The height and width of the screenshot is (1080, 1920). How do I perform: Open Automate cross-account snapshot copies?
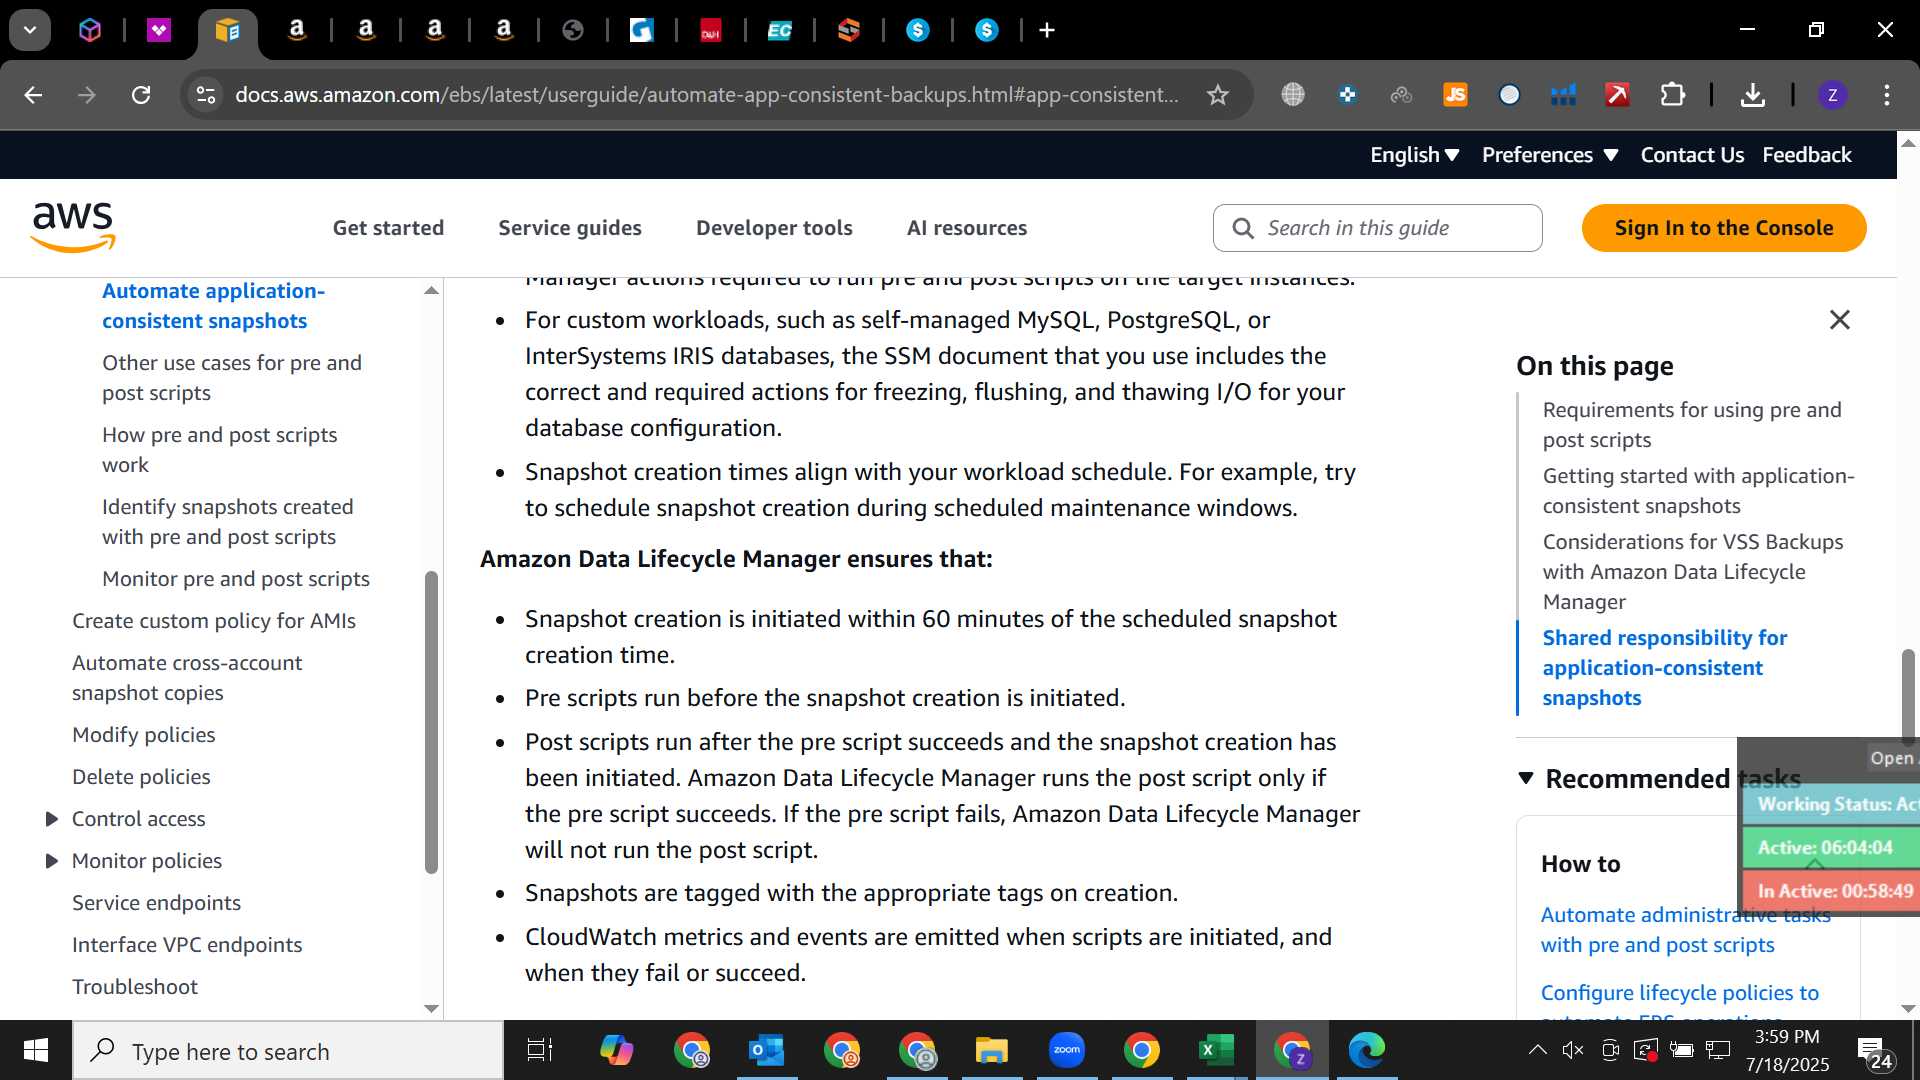coord(187,678)
